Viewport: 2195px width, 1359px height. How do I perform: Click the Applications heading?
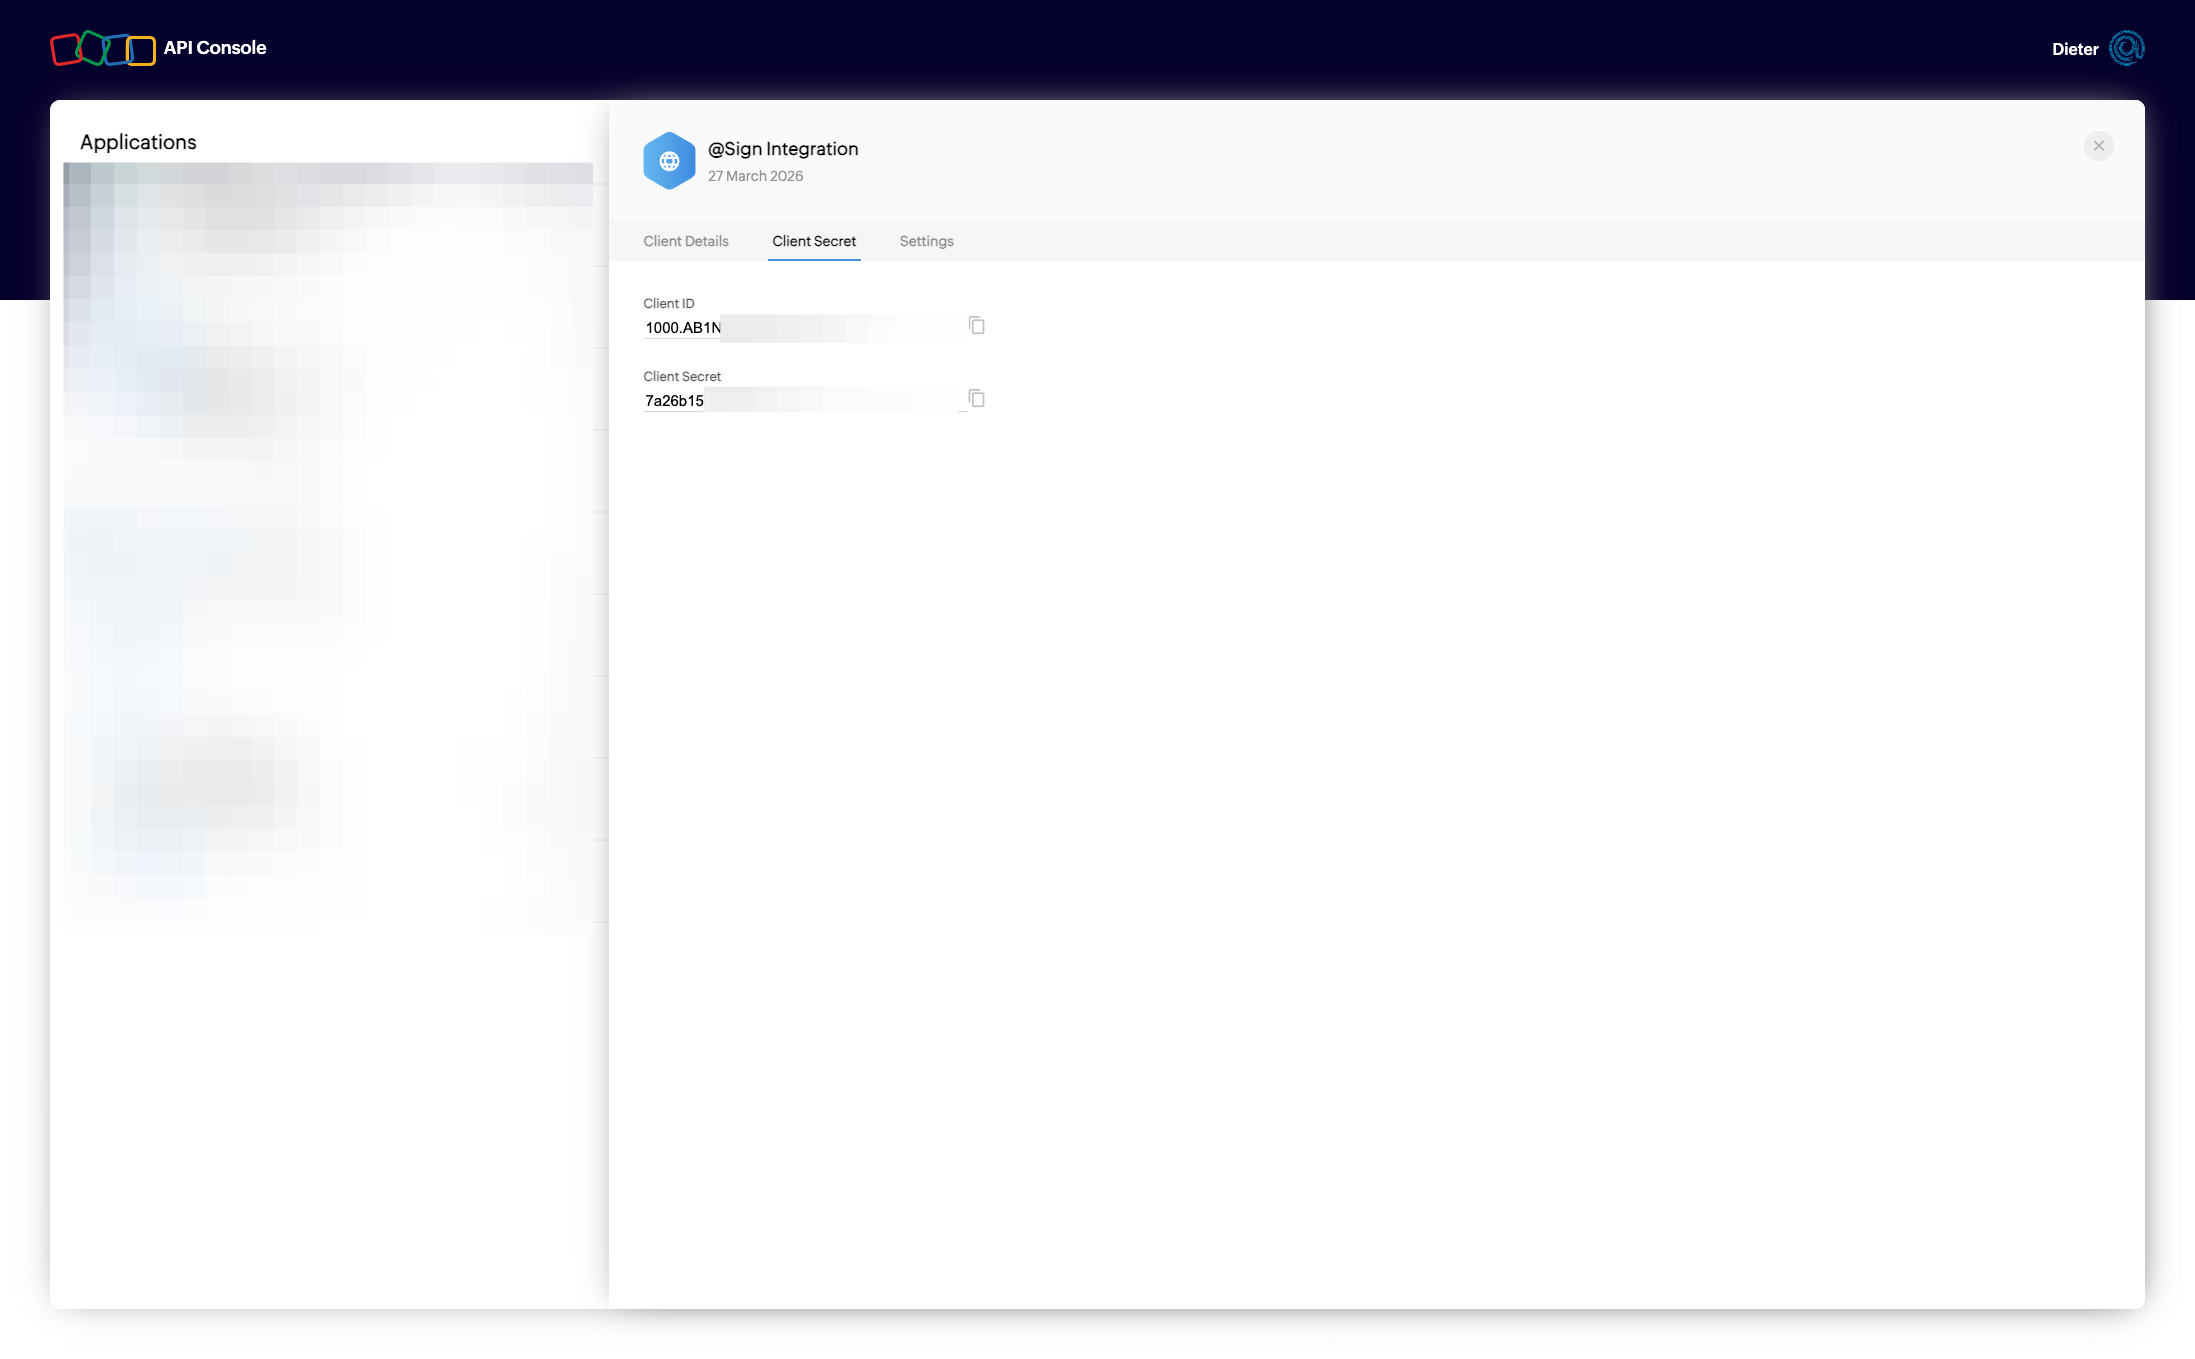[x=138, y=142]
